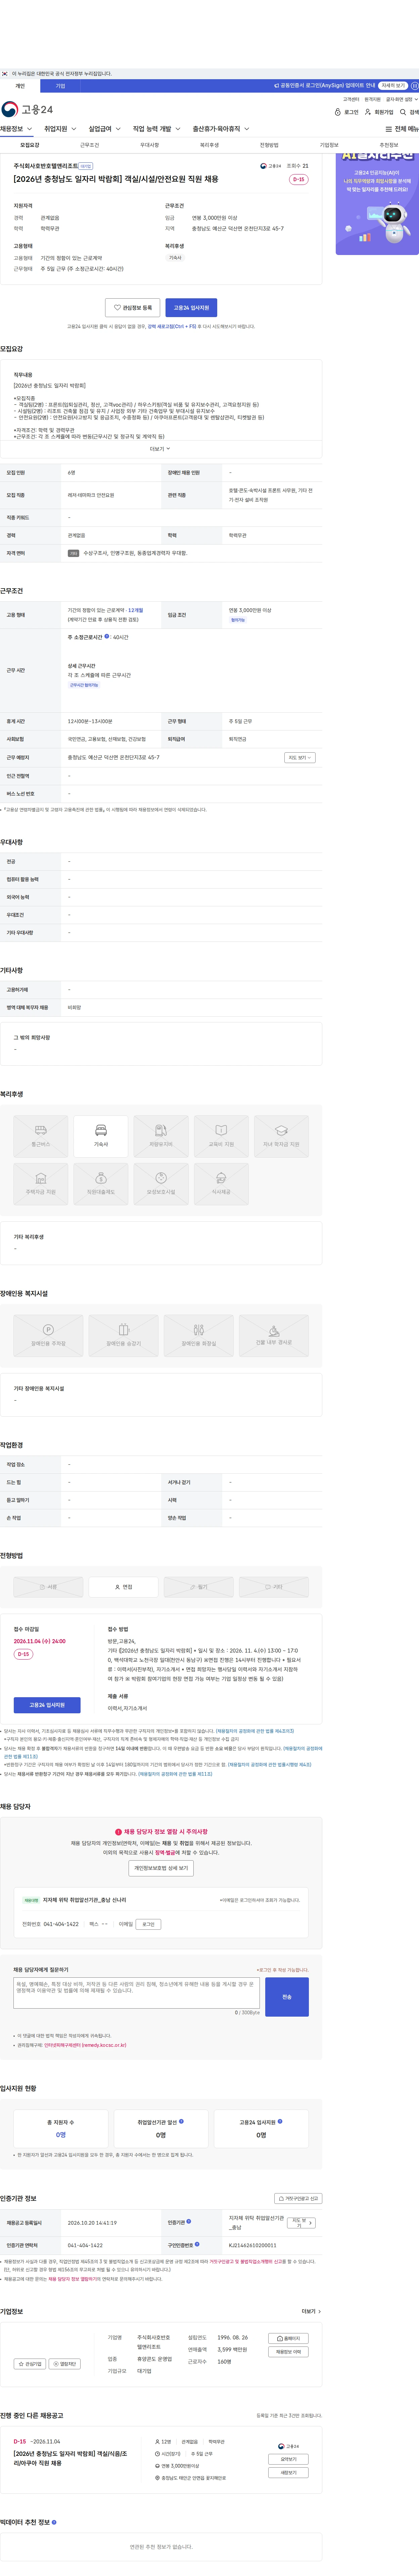Expand the 더보기 toggle under 직무내용
419x2576 pixels.
[x=160, y=449]
